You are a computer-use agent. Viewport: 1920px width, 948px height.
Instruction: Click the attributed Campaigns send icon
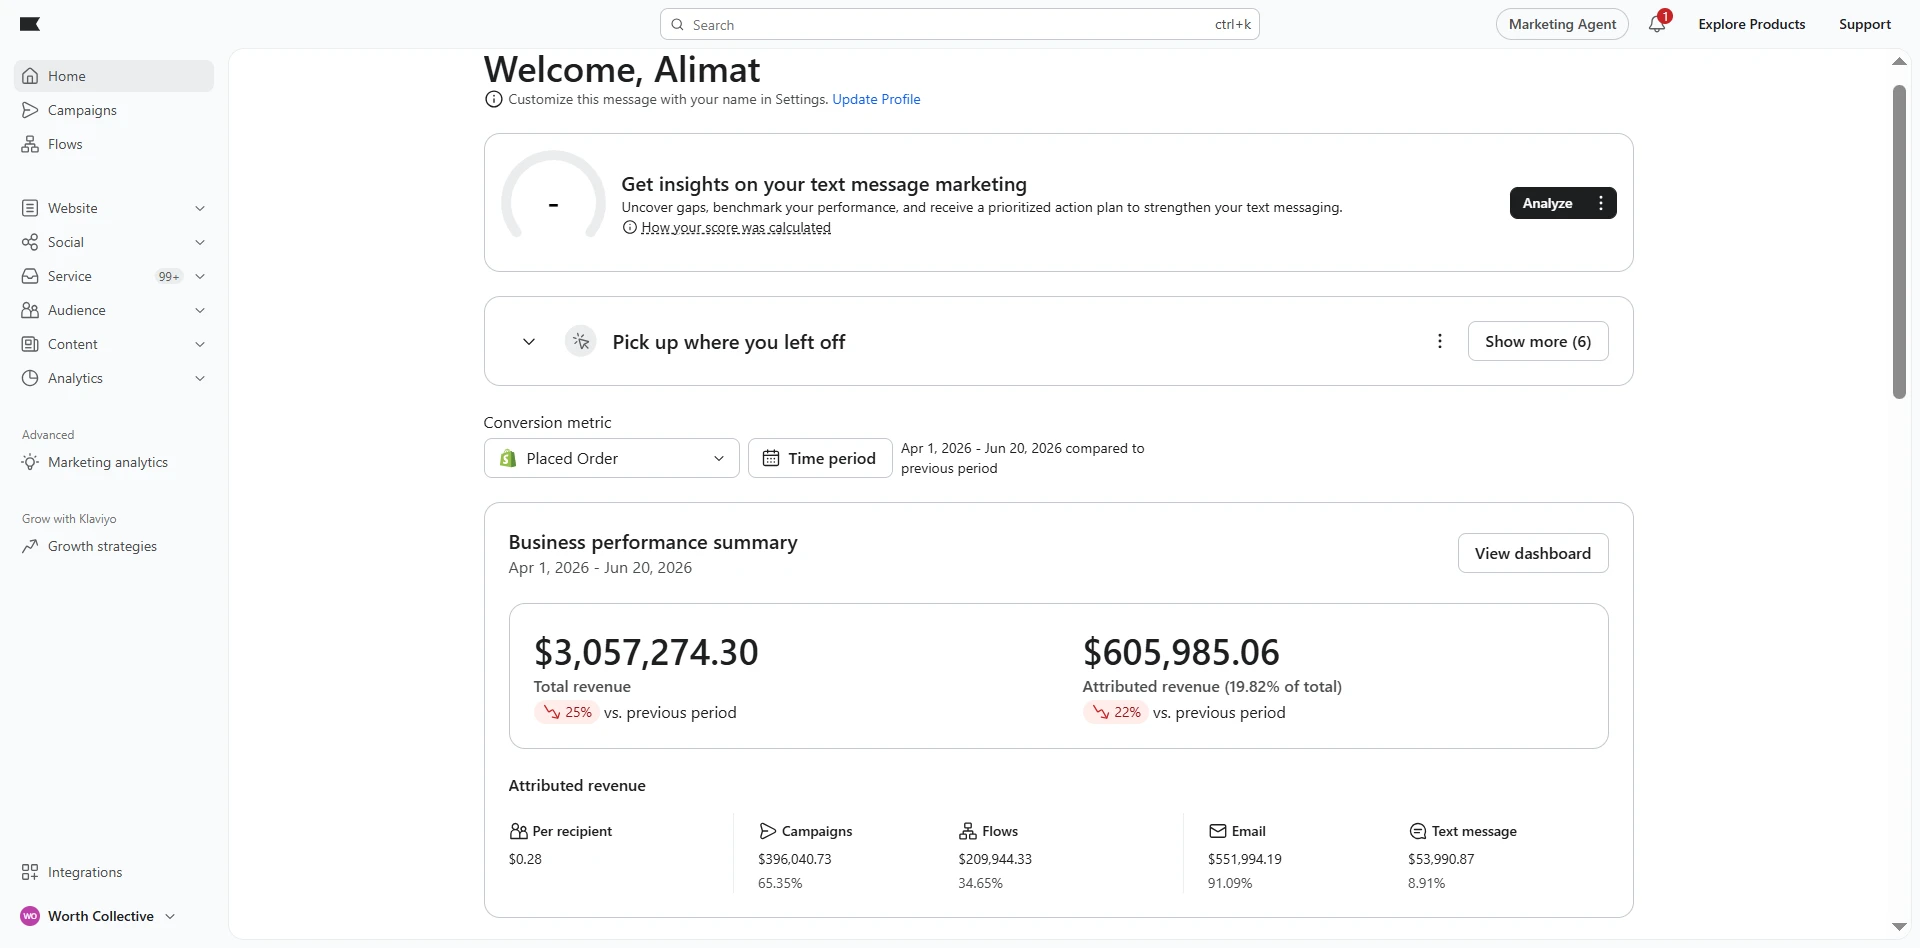click(767, 831)
